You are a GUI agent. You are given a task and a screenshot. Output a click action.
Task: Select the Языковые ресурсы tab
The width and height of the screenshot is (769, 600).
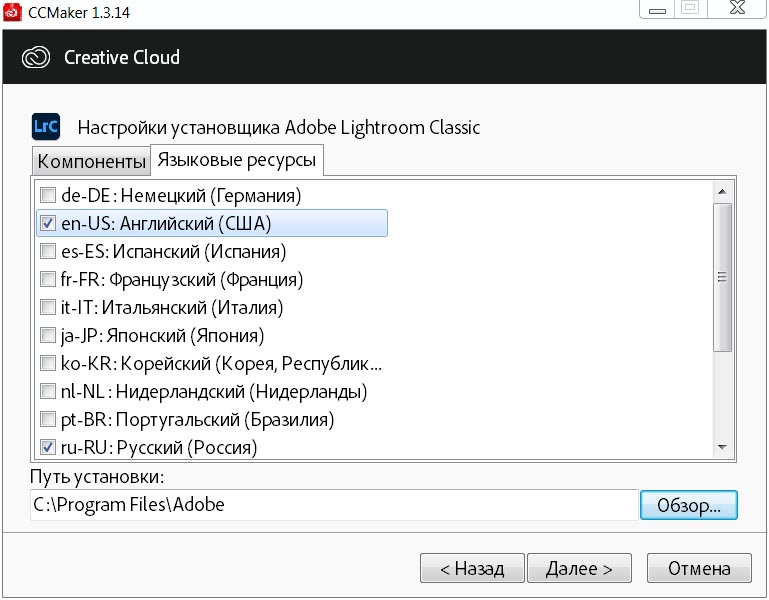click(x=236, y=159)
